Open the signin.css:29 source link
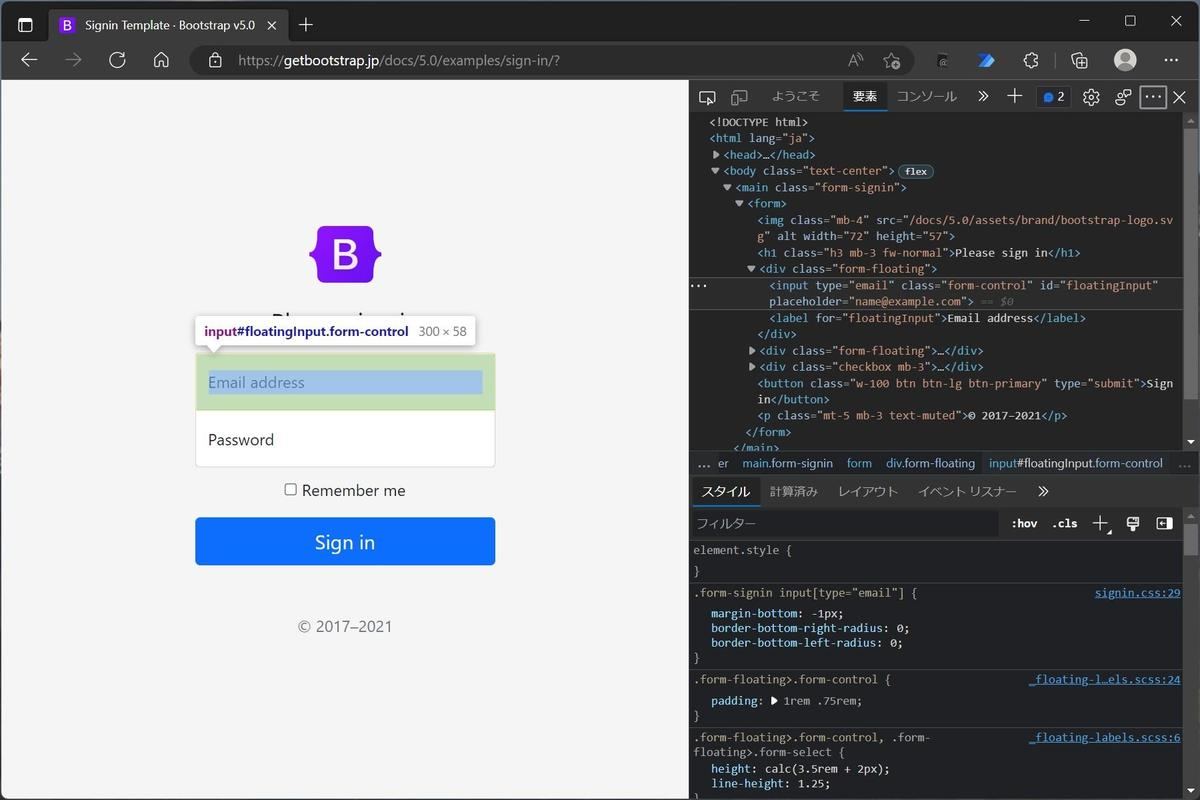This screenshot has width=1200, height=800. click(x=1137, y=593)
